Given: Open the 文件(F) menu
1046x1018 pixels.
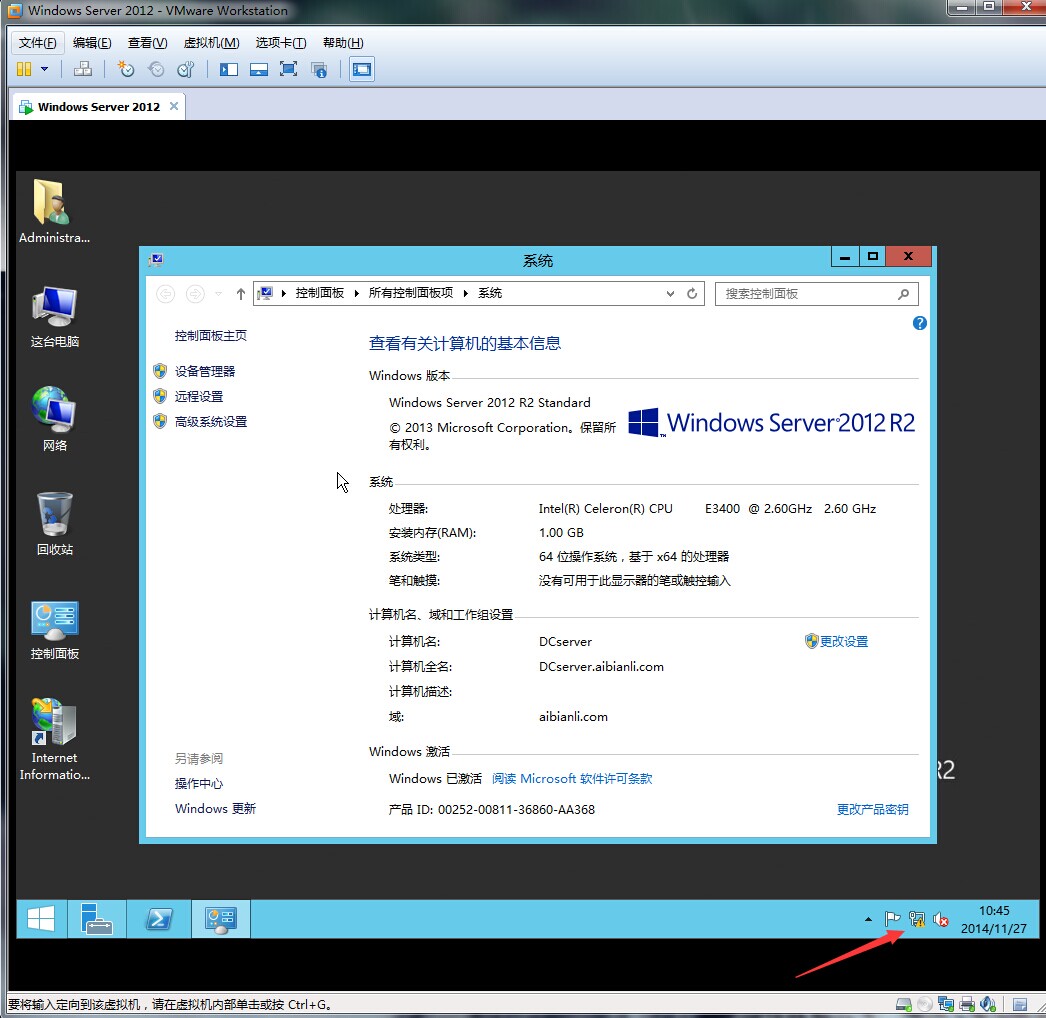Looking at the screenshot, I should [x=38, y=43].
